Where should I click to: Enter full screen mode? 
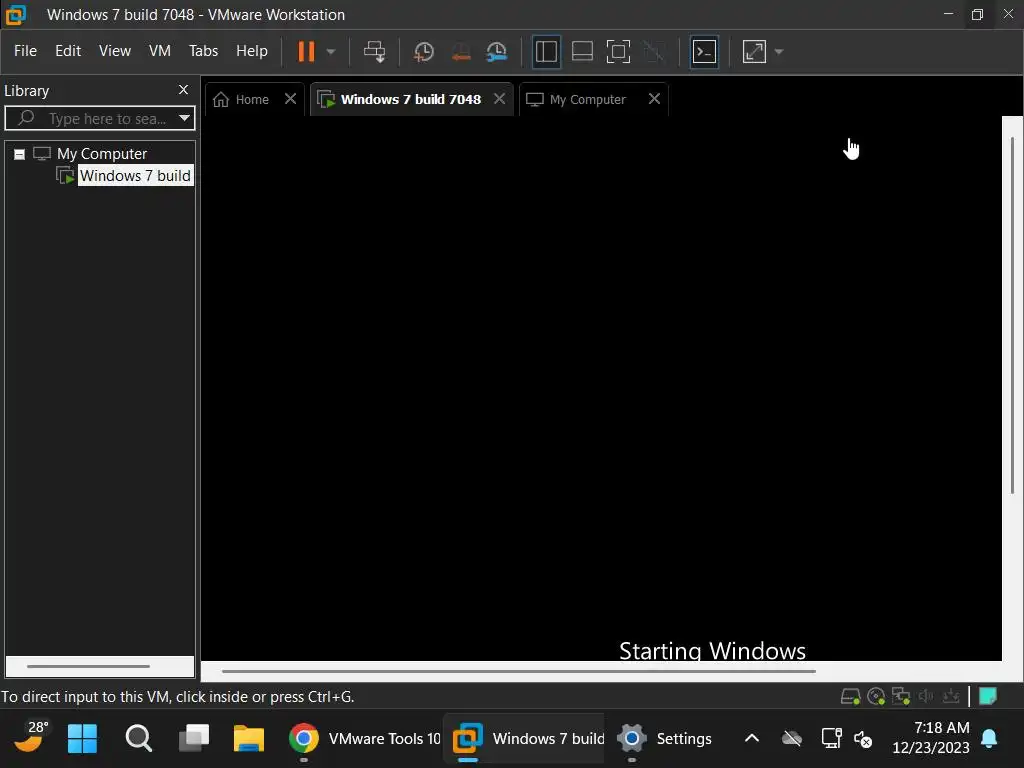click(618, 52)
